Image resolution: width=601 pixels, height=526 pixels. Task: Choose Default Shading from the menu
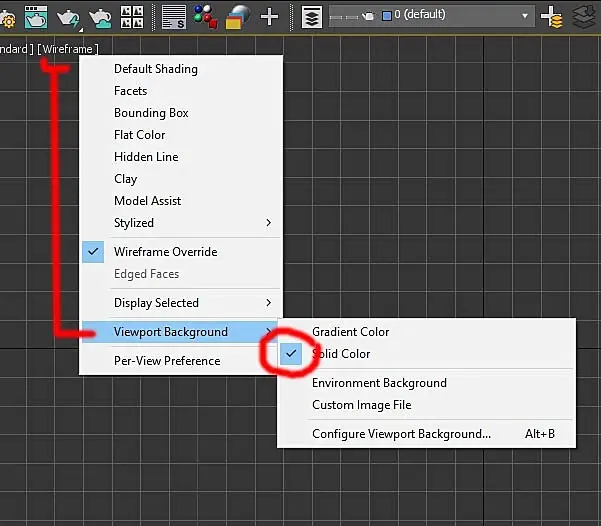point(181,69)
